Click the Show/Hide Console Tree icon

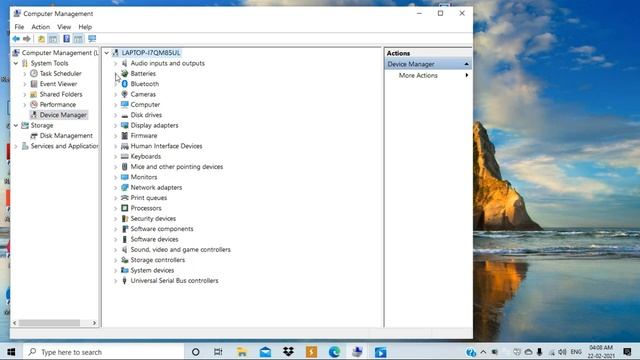(x=53, y=39)
